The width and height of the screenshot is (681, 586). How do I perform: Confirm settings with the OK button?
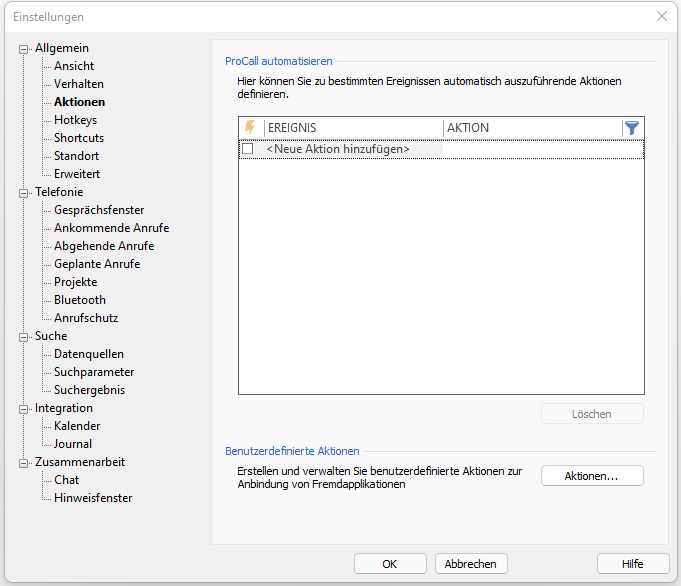390,564
